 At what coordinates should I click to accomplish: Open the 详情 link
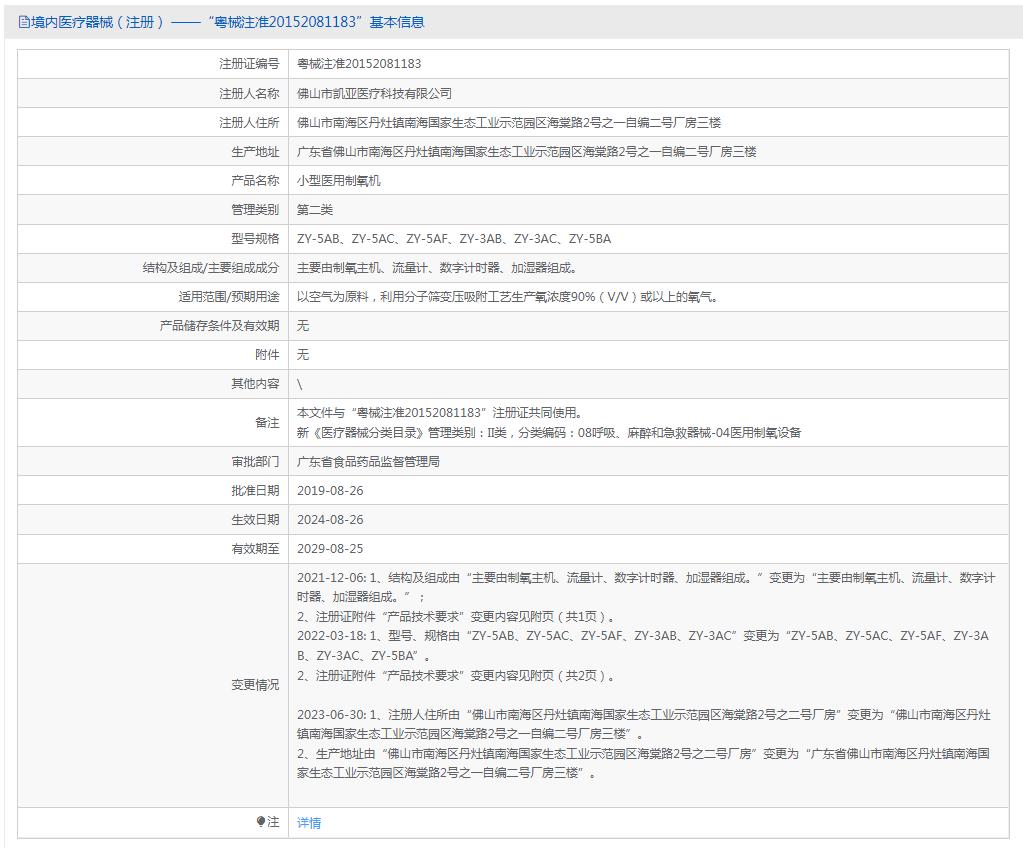(x=309, y=823)
